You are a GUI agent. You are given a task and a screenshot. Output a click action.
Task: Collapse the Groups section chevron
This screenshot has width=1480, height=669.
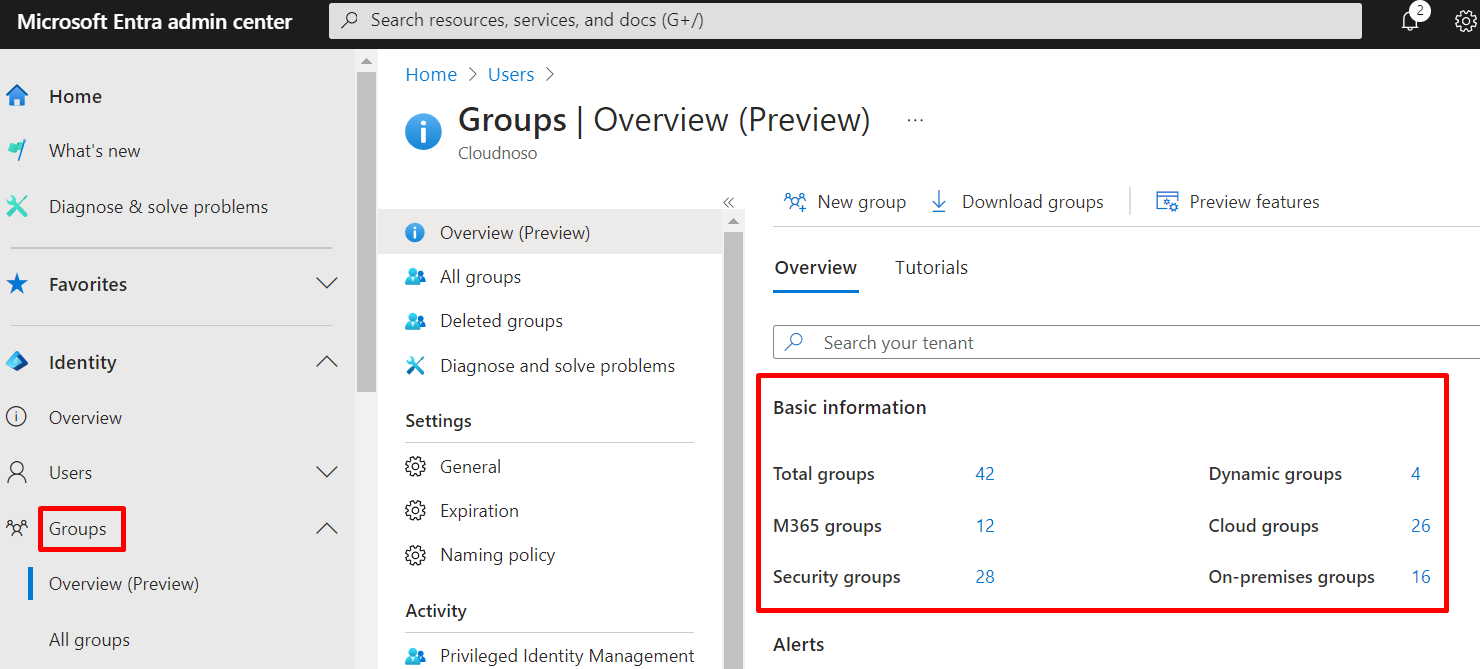point(327,528)
